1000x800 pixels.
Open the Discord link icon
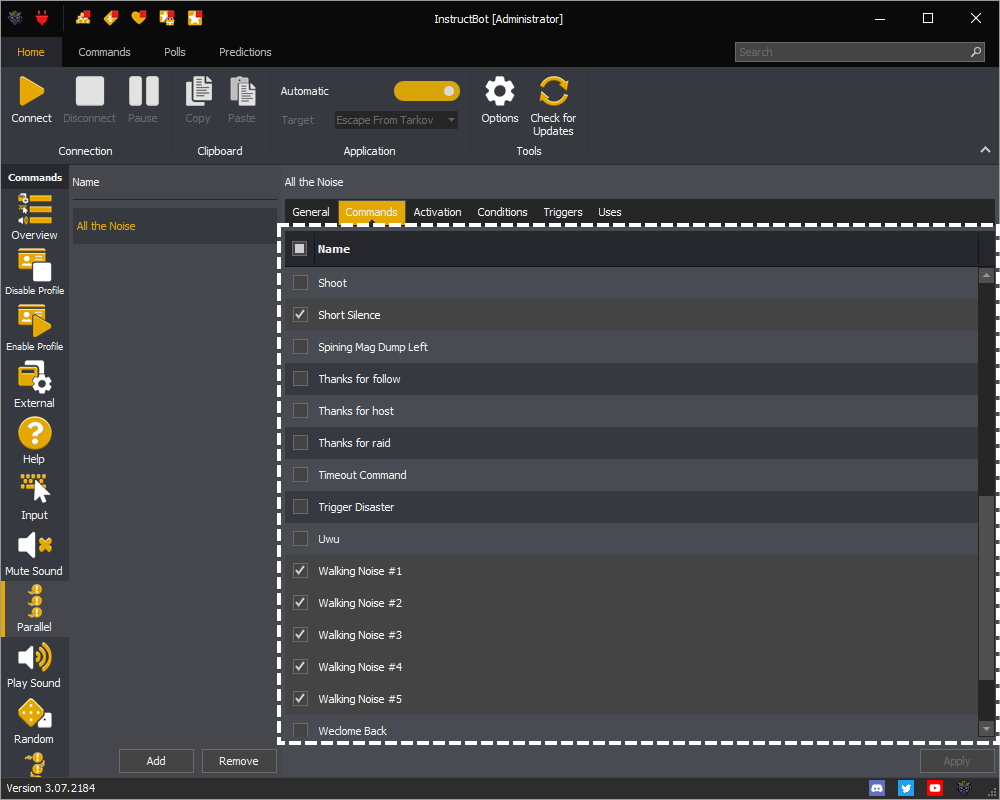[x=877, y=788]
